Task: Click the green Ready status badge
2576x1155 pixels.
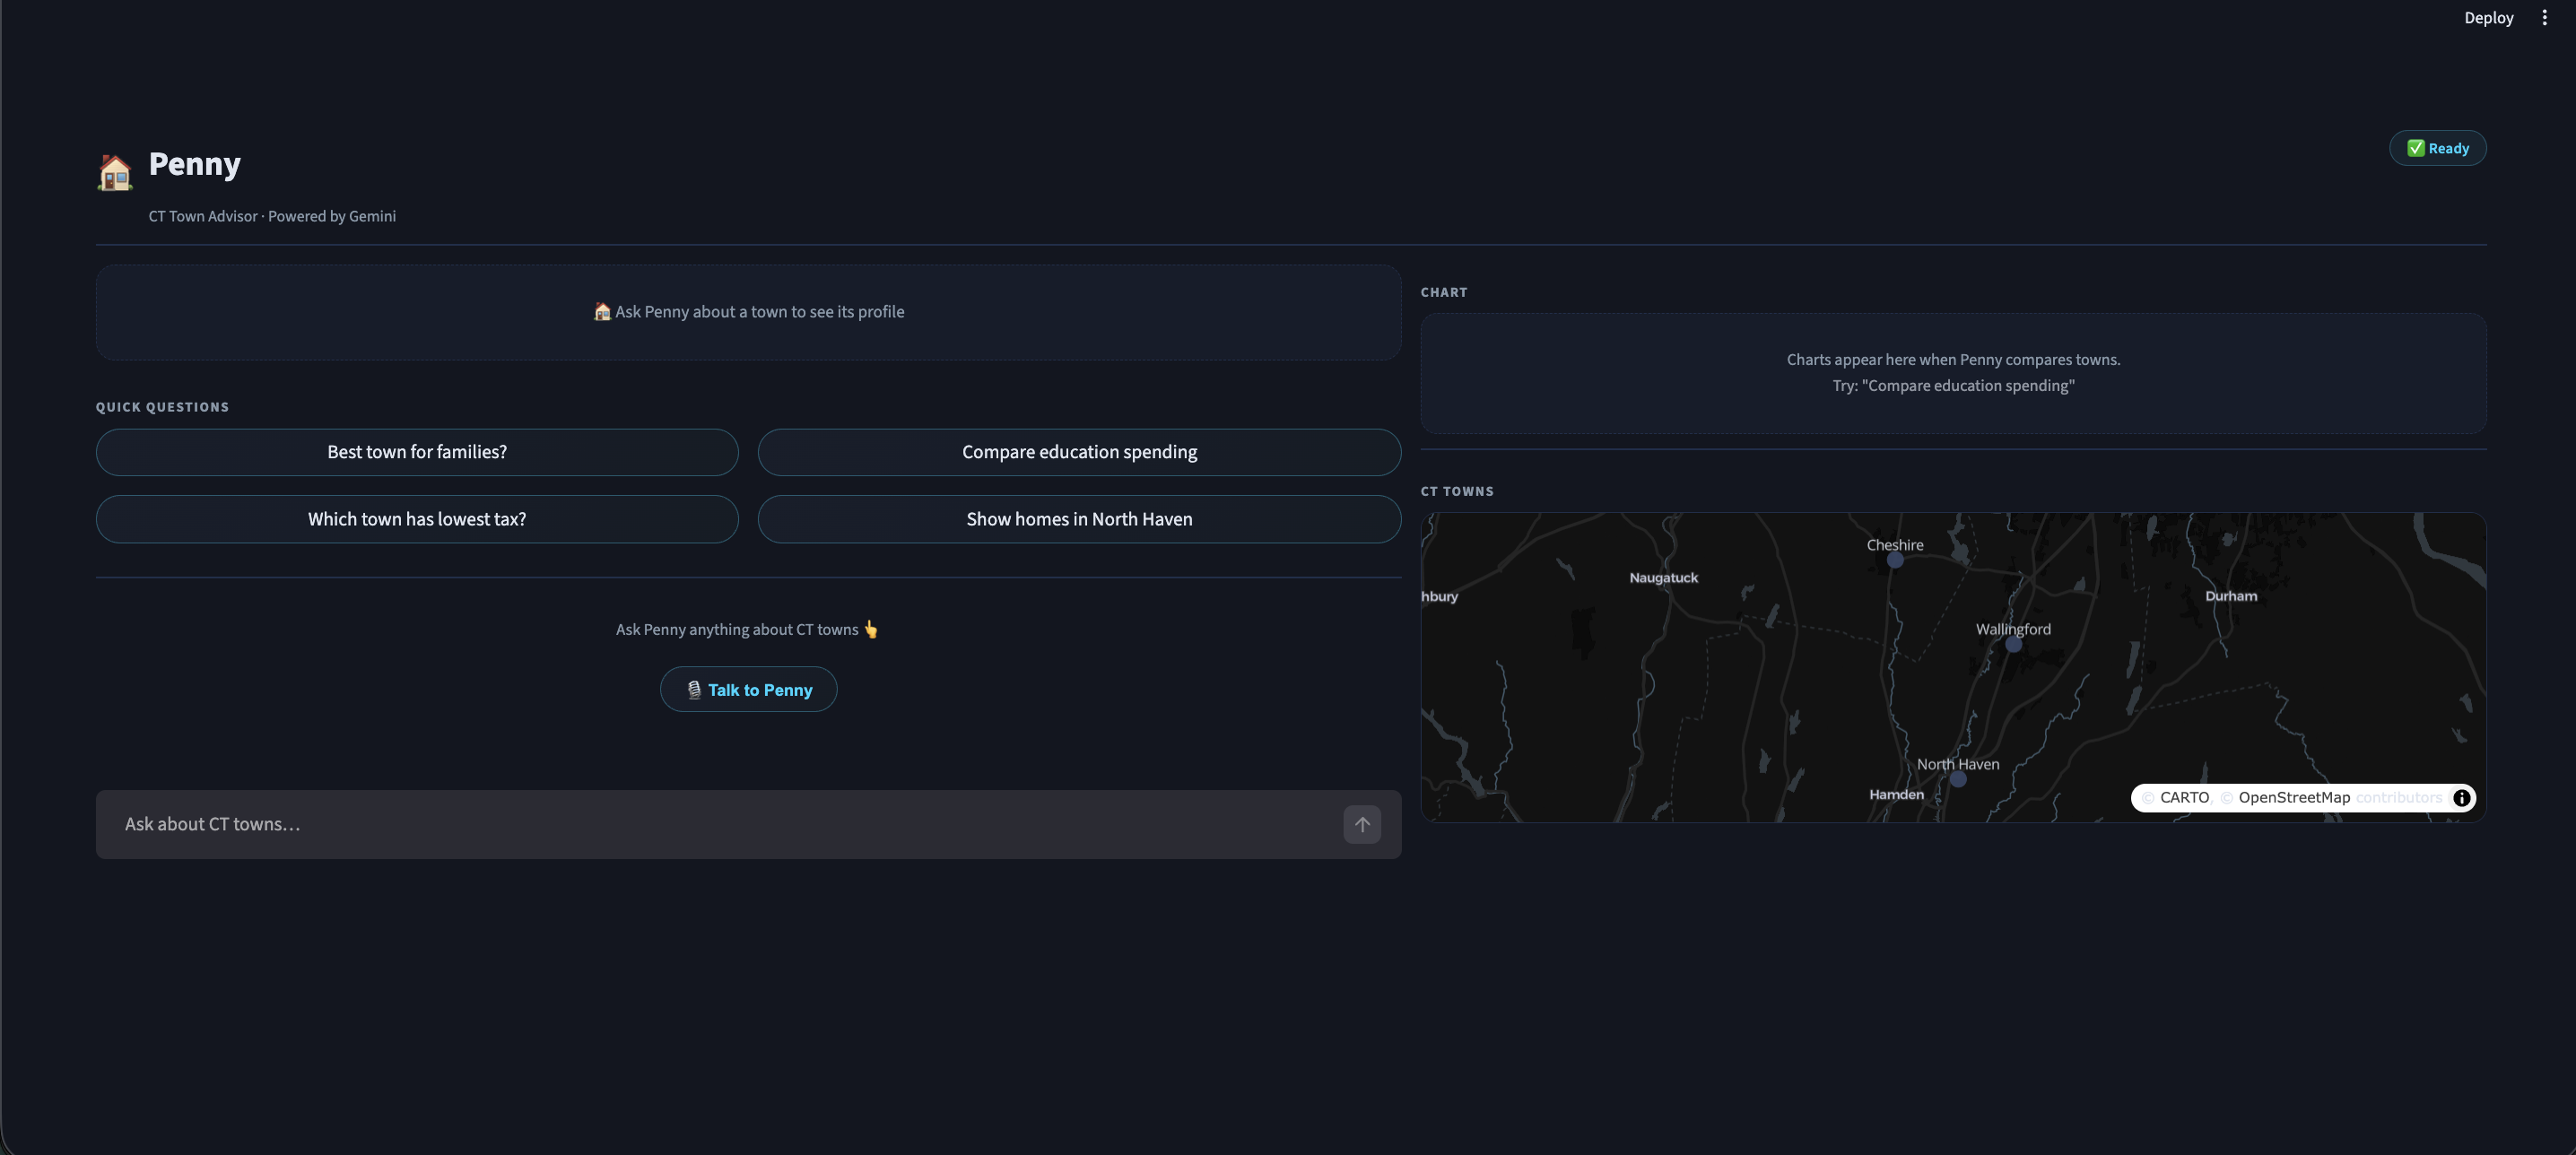Action: point(2437,148)
